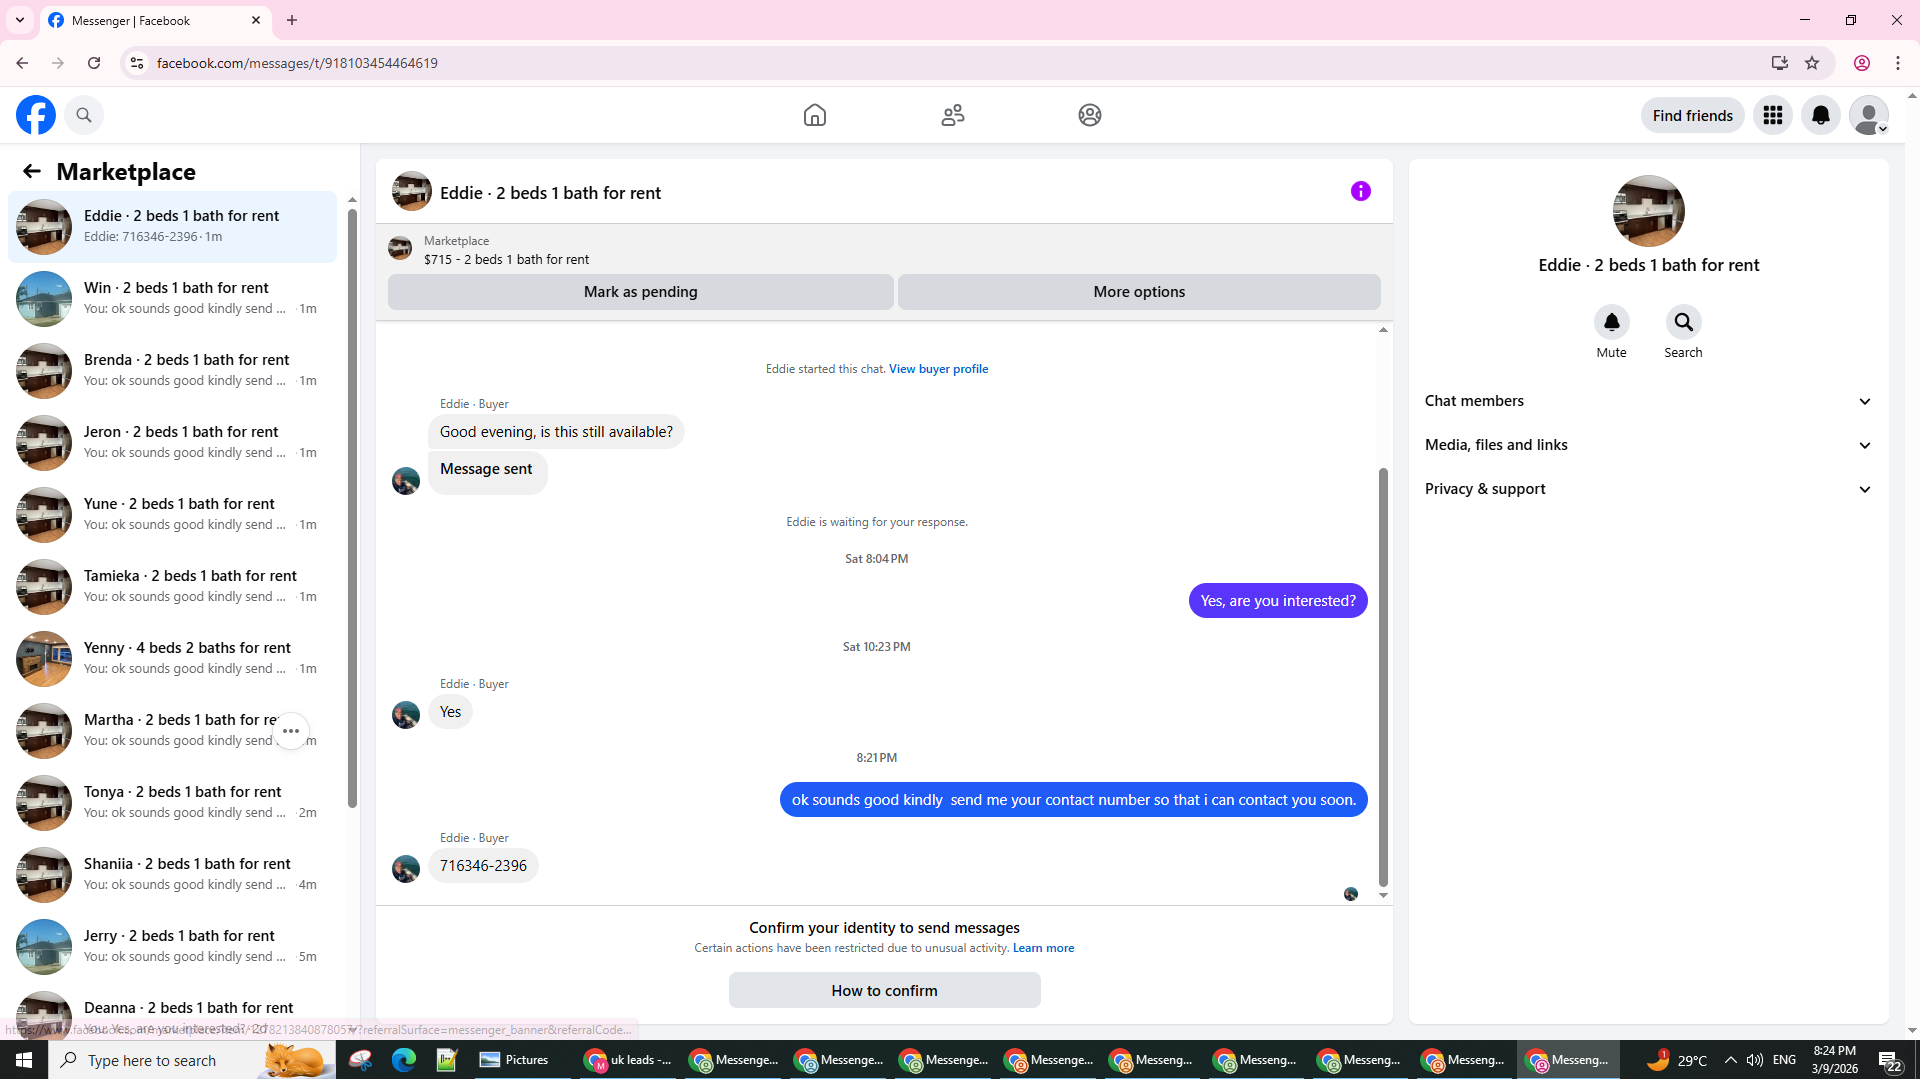Click How to confirm button
This screenshot has width=1920, height=1079.
pos(884,990)
